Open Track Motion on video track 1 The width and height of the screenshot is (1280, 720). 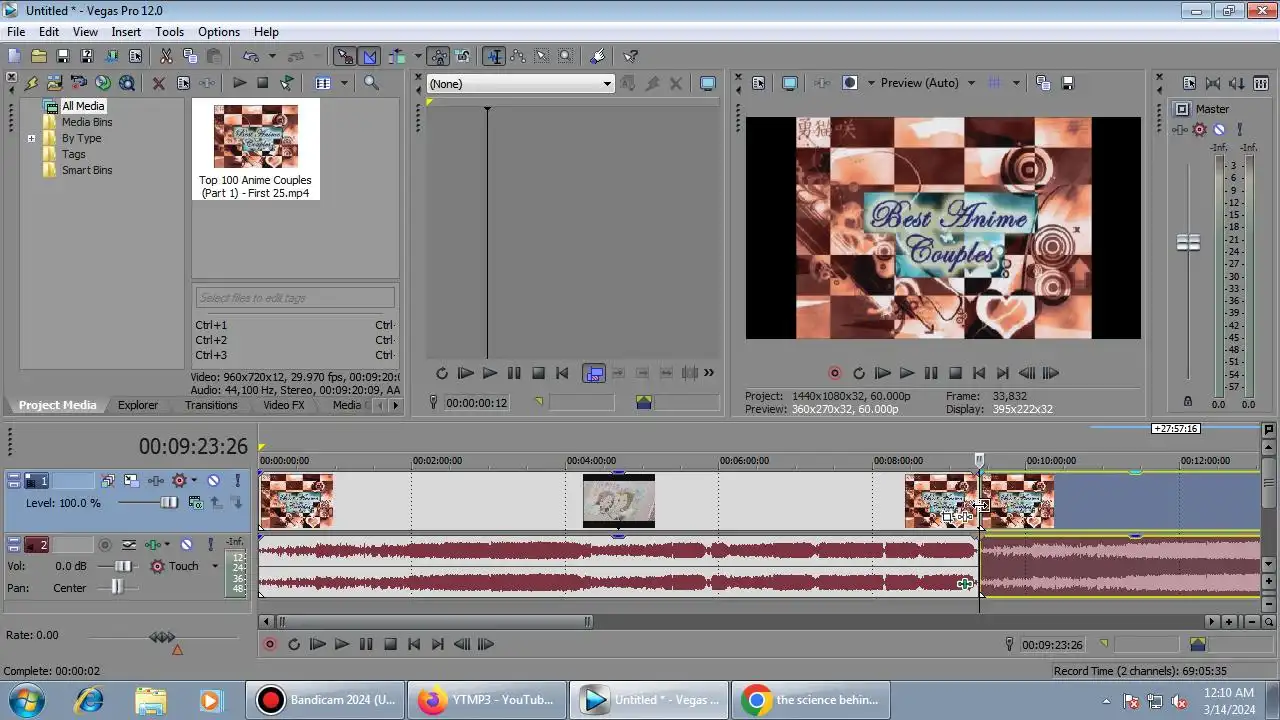point(131,481)
